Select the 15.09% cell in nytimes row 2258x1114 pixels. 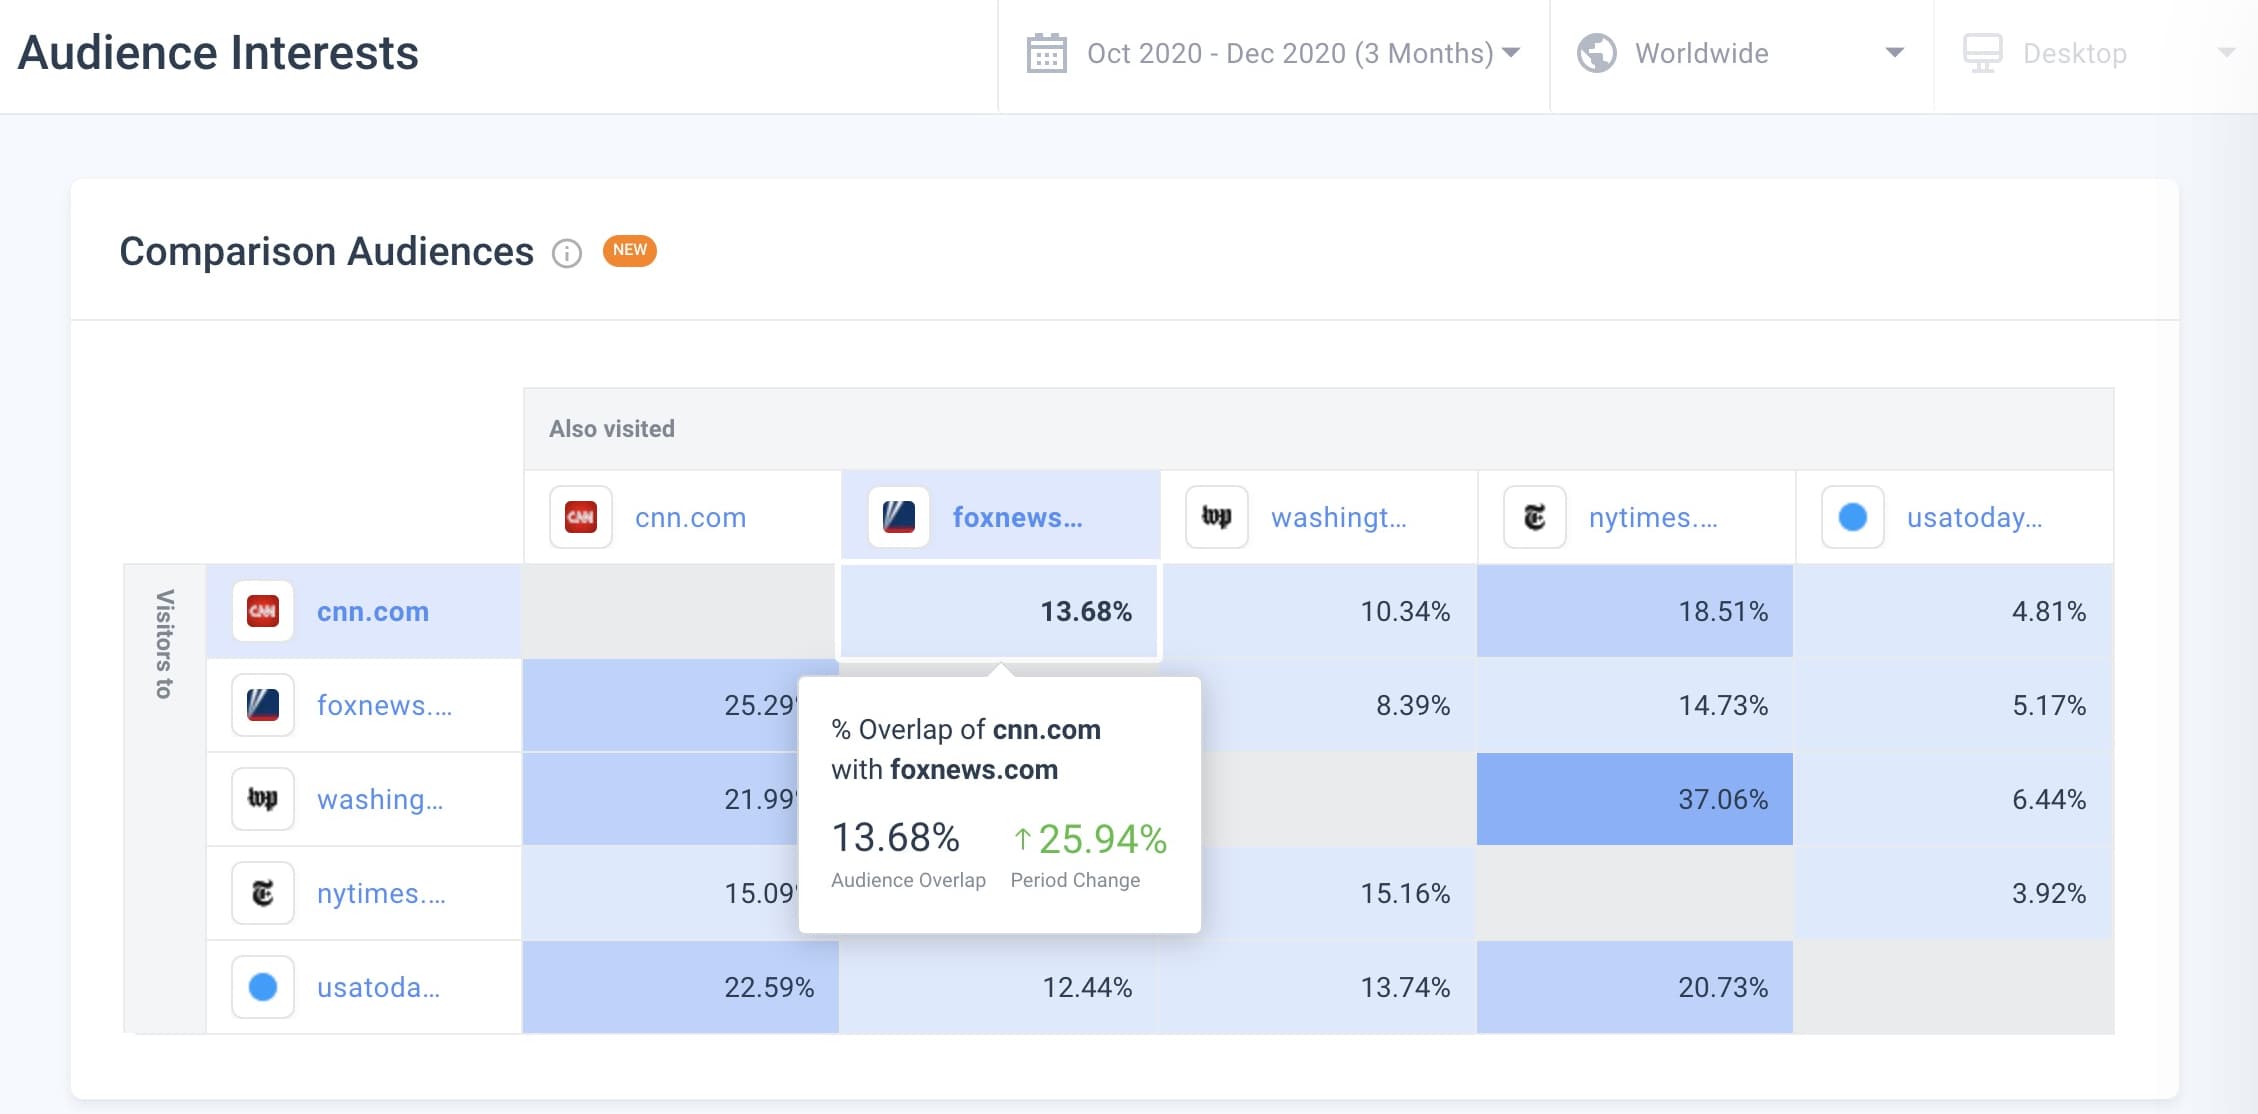(660, 893)
